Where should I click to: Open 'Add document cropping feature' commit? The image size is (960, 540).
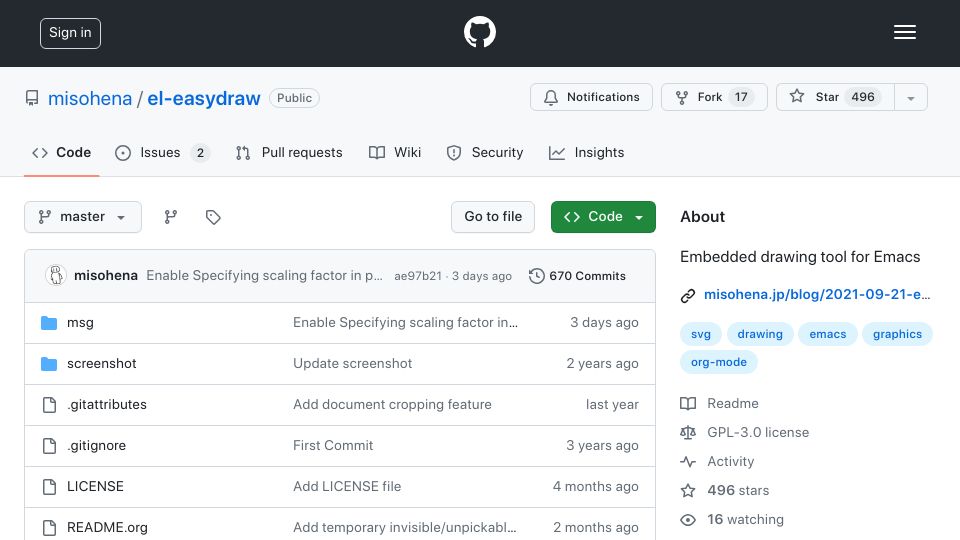pos(392,405)
